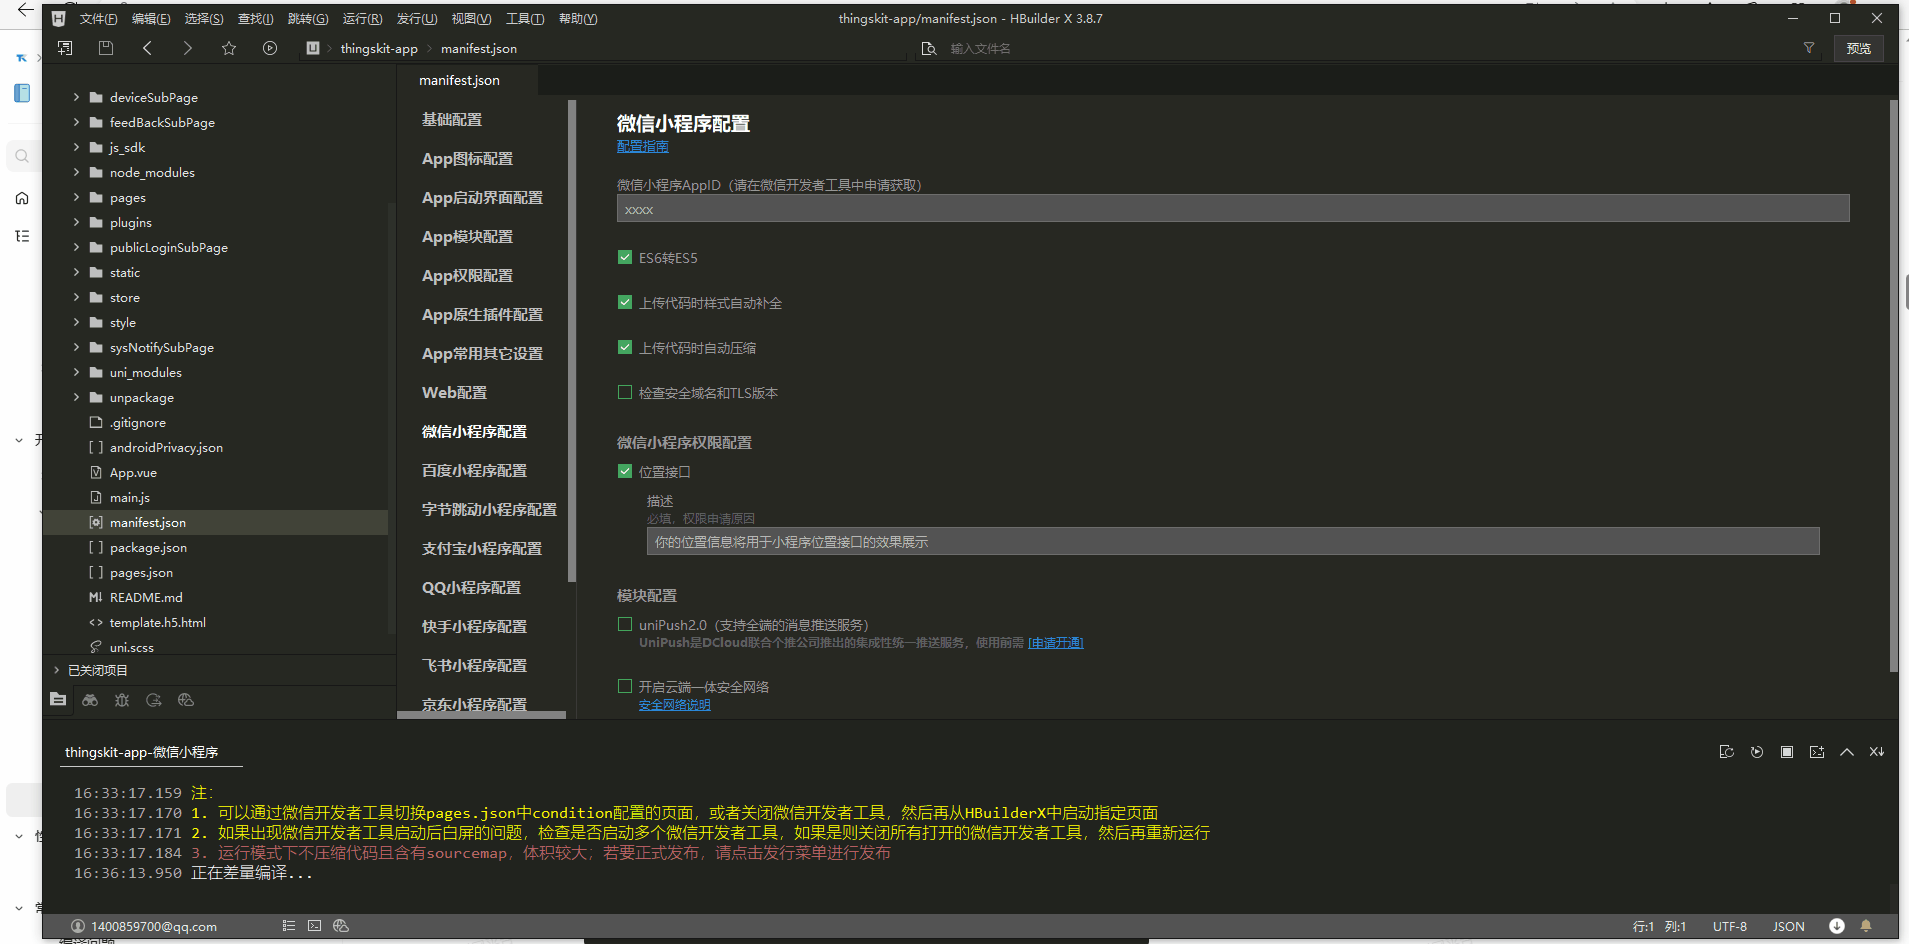Open App.vue in the file tree
The width and height of the screenshot is (1909, 944).
coord(133,472)
